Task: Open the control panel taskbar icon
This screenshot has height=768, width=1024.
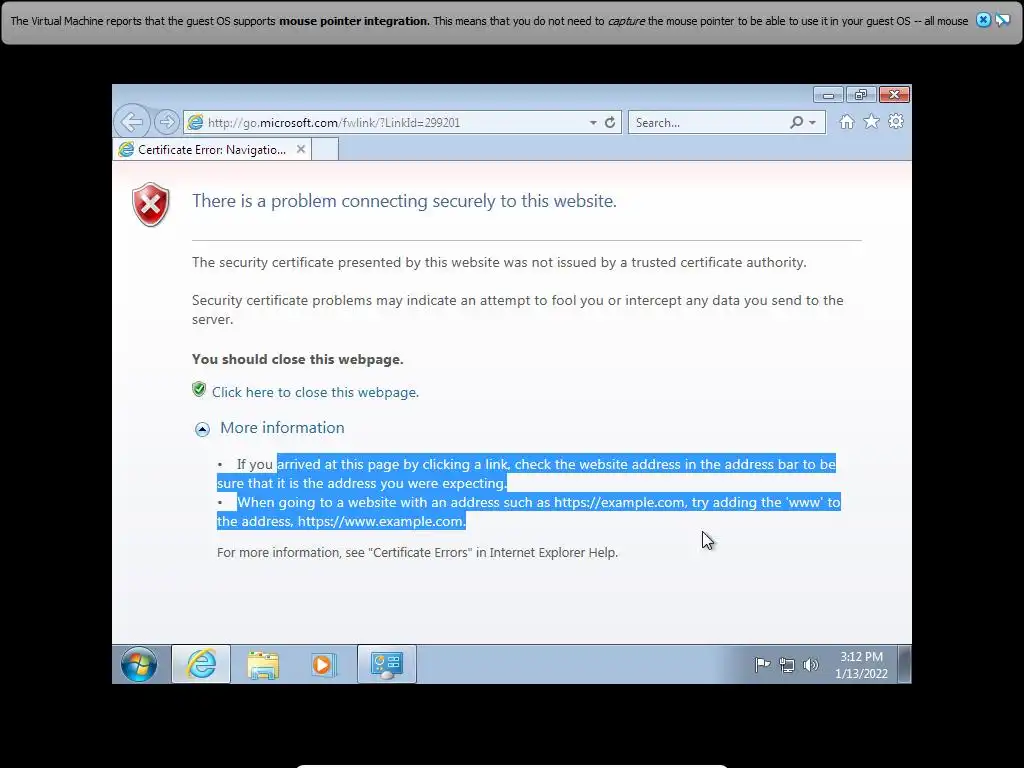Action: tap(387, 664)
